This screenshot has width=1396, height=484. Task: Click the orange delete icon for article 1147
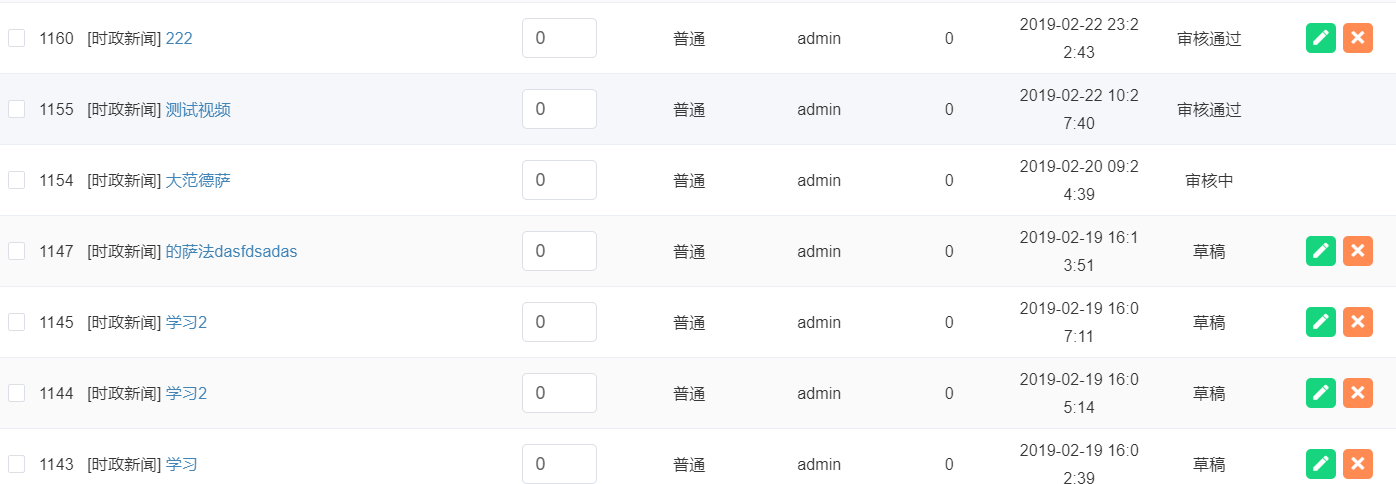click(x=1357, y=251)
